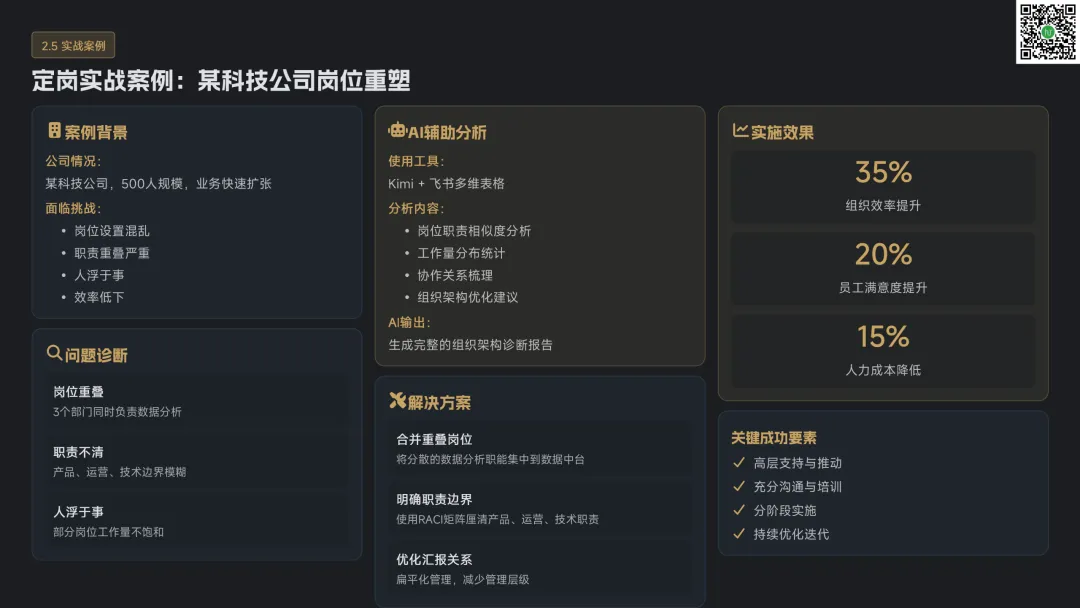Click the 35% 组织效率提升 metric card
1080x608 pixels.
(x=883, y=186)
